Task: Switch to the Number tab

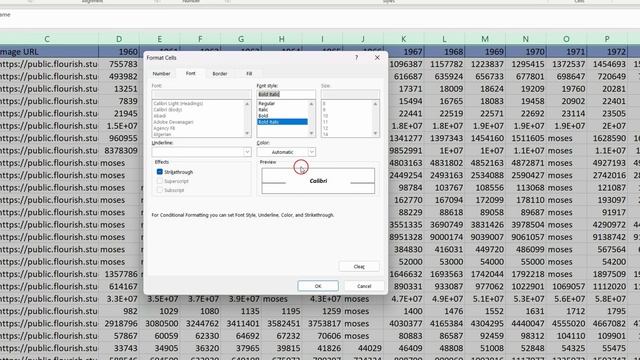Action: point(161,74)
